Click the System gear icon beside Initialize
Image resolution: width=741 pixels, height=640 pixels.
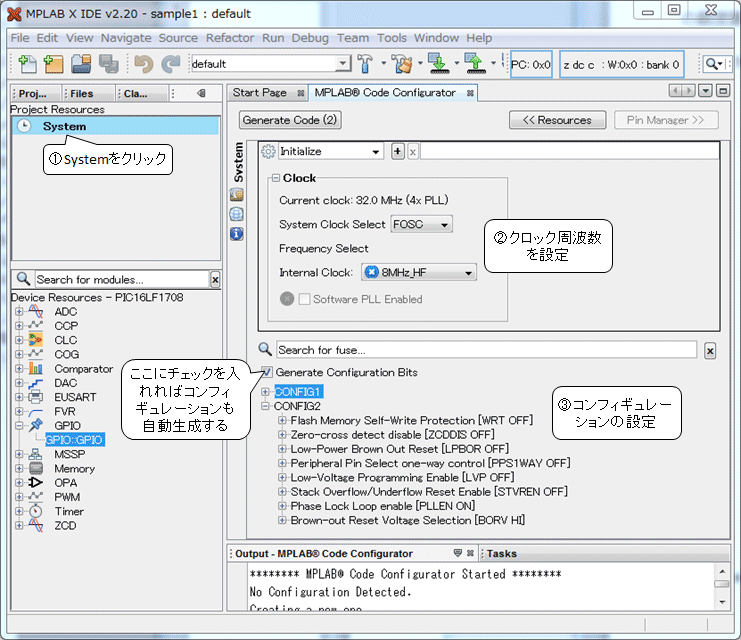pos(268,151)
